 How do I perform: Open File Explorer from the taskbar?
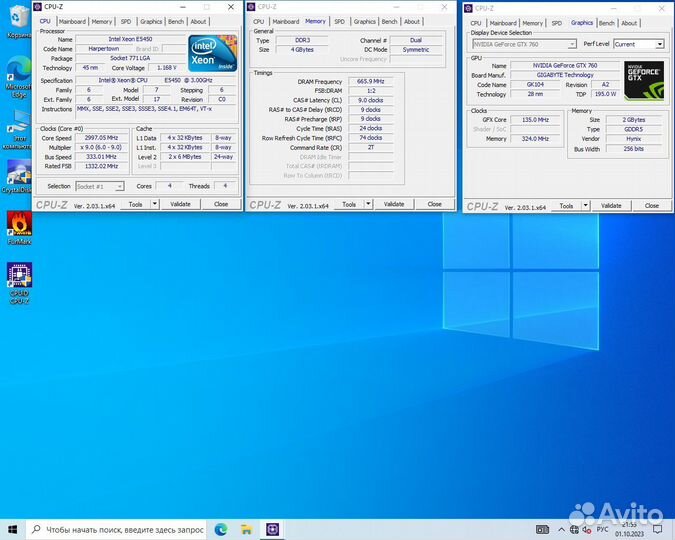246,529
